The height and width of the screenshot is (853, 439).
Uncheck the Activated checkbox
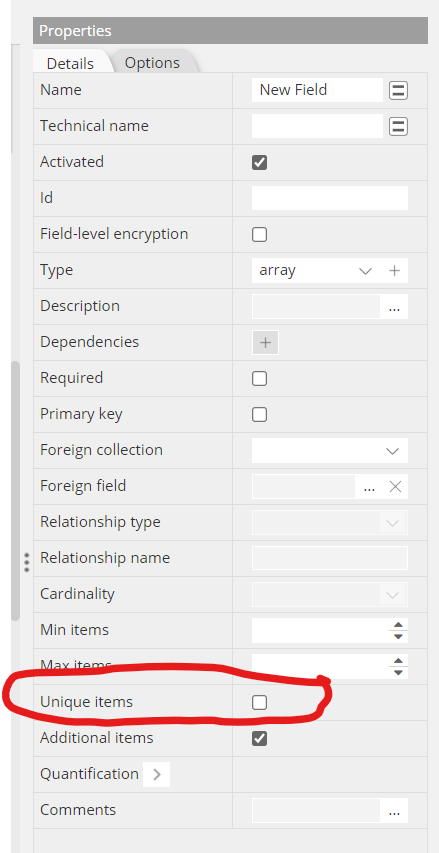point(259,163)
